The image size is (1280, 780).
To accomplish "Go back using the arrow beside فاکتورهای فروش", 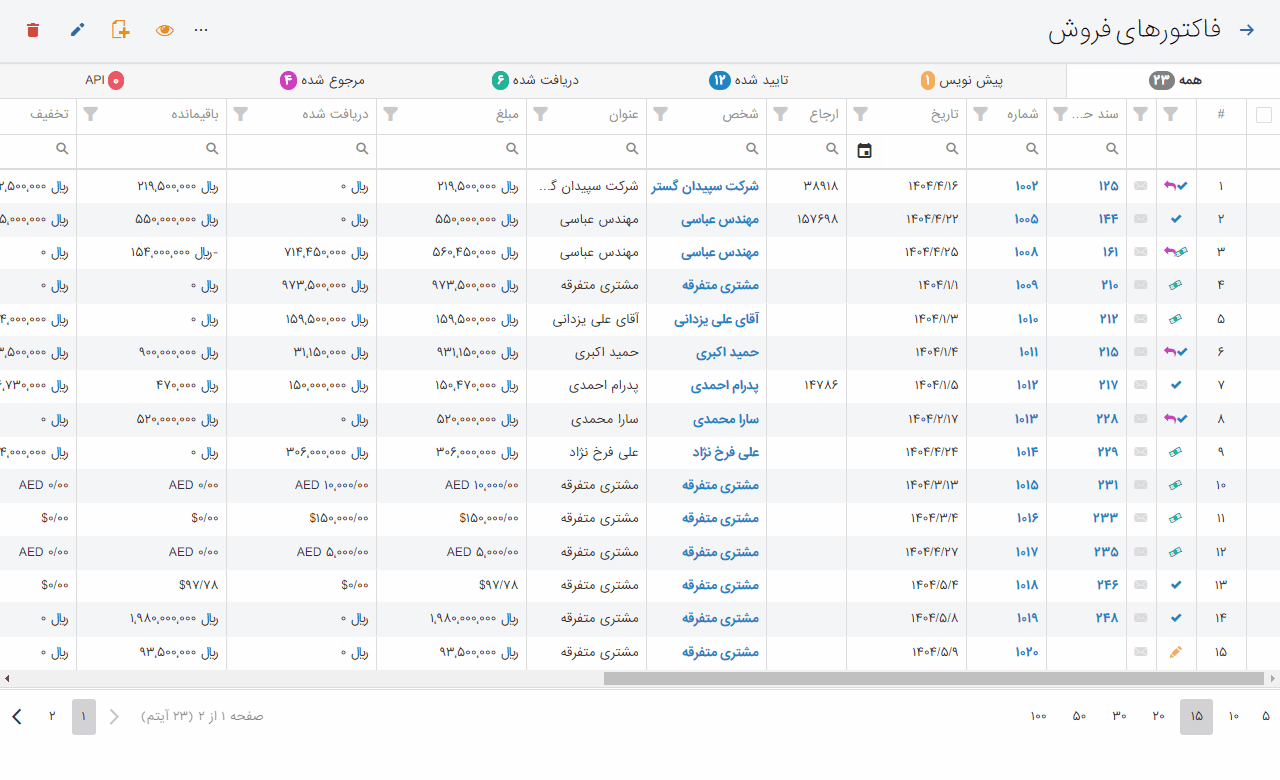I will (1246, 30).
